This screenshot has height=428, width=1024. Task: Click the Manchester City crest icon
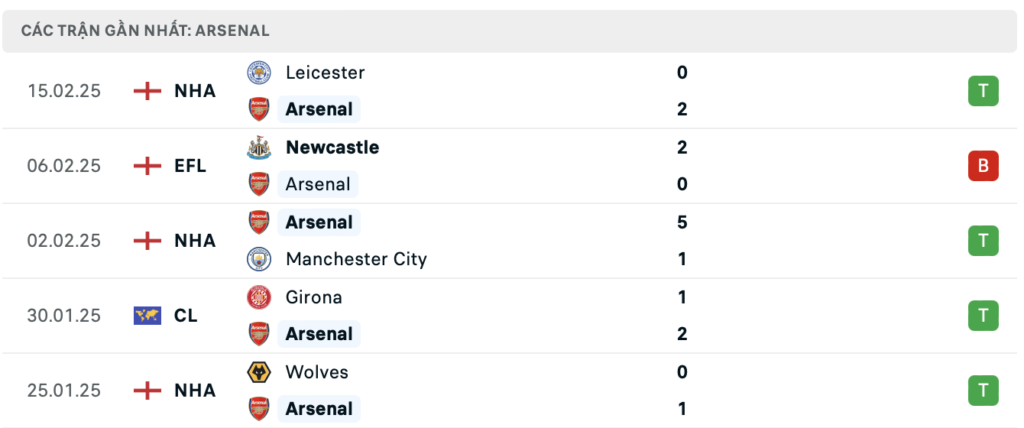[x=259, y=259]
